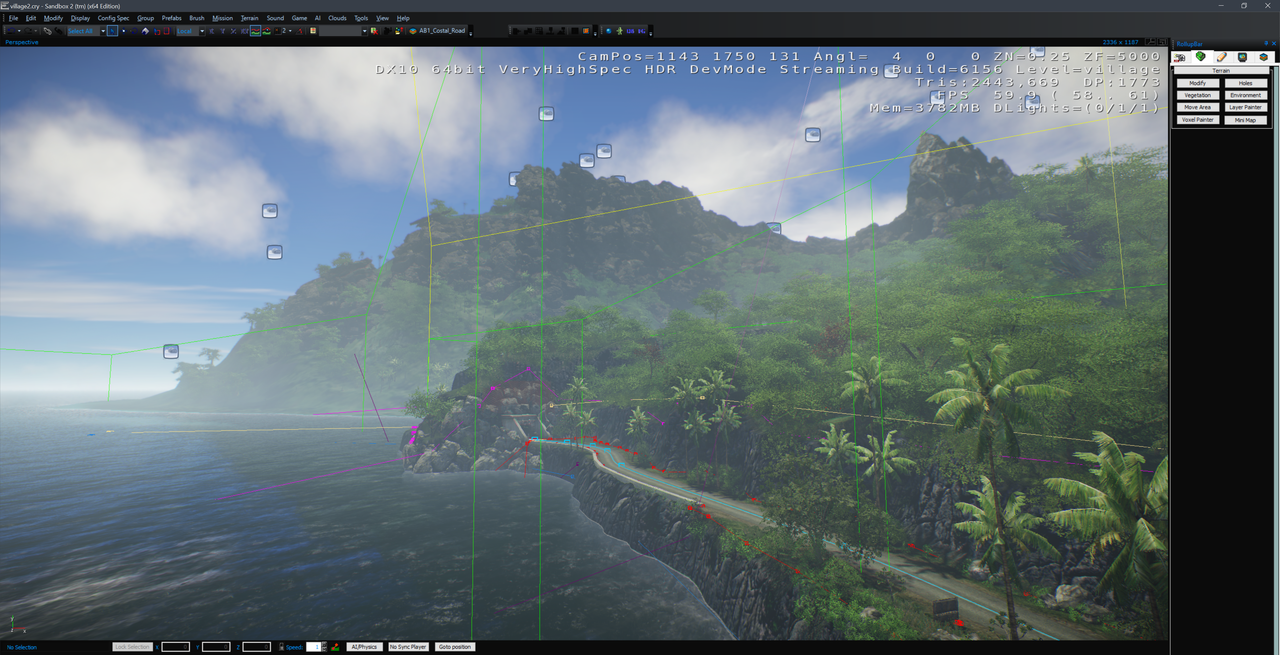Viewport: 1280px width, 655px height.
Task: Click the Environment button
Action: [1246, 95]
